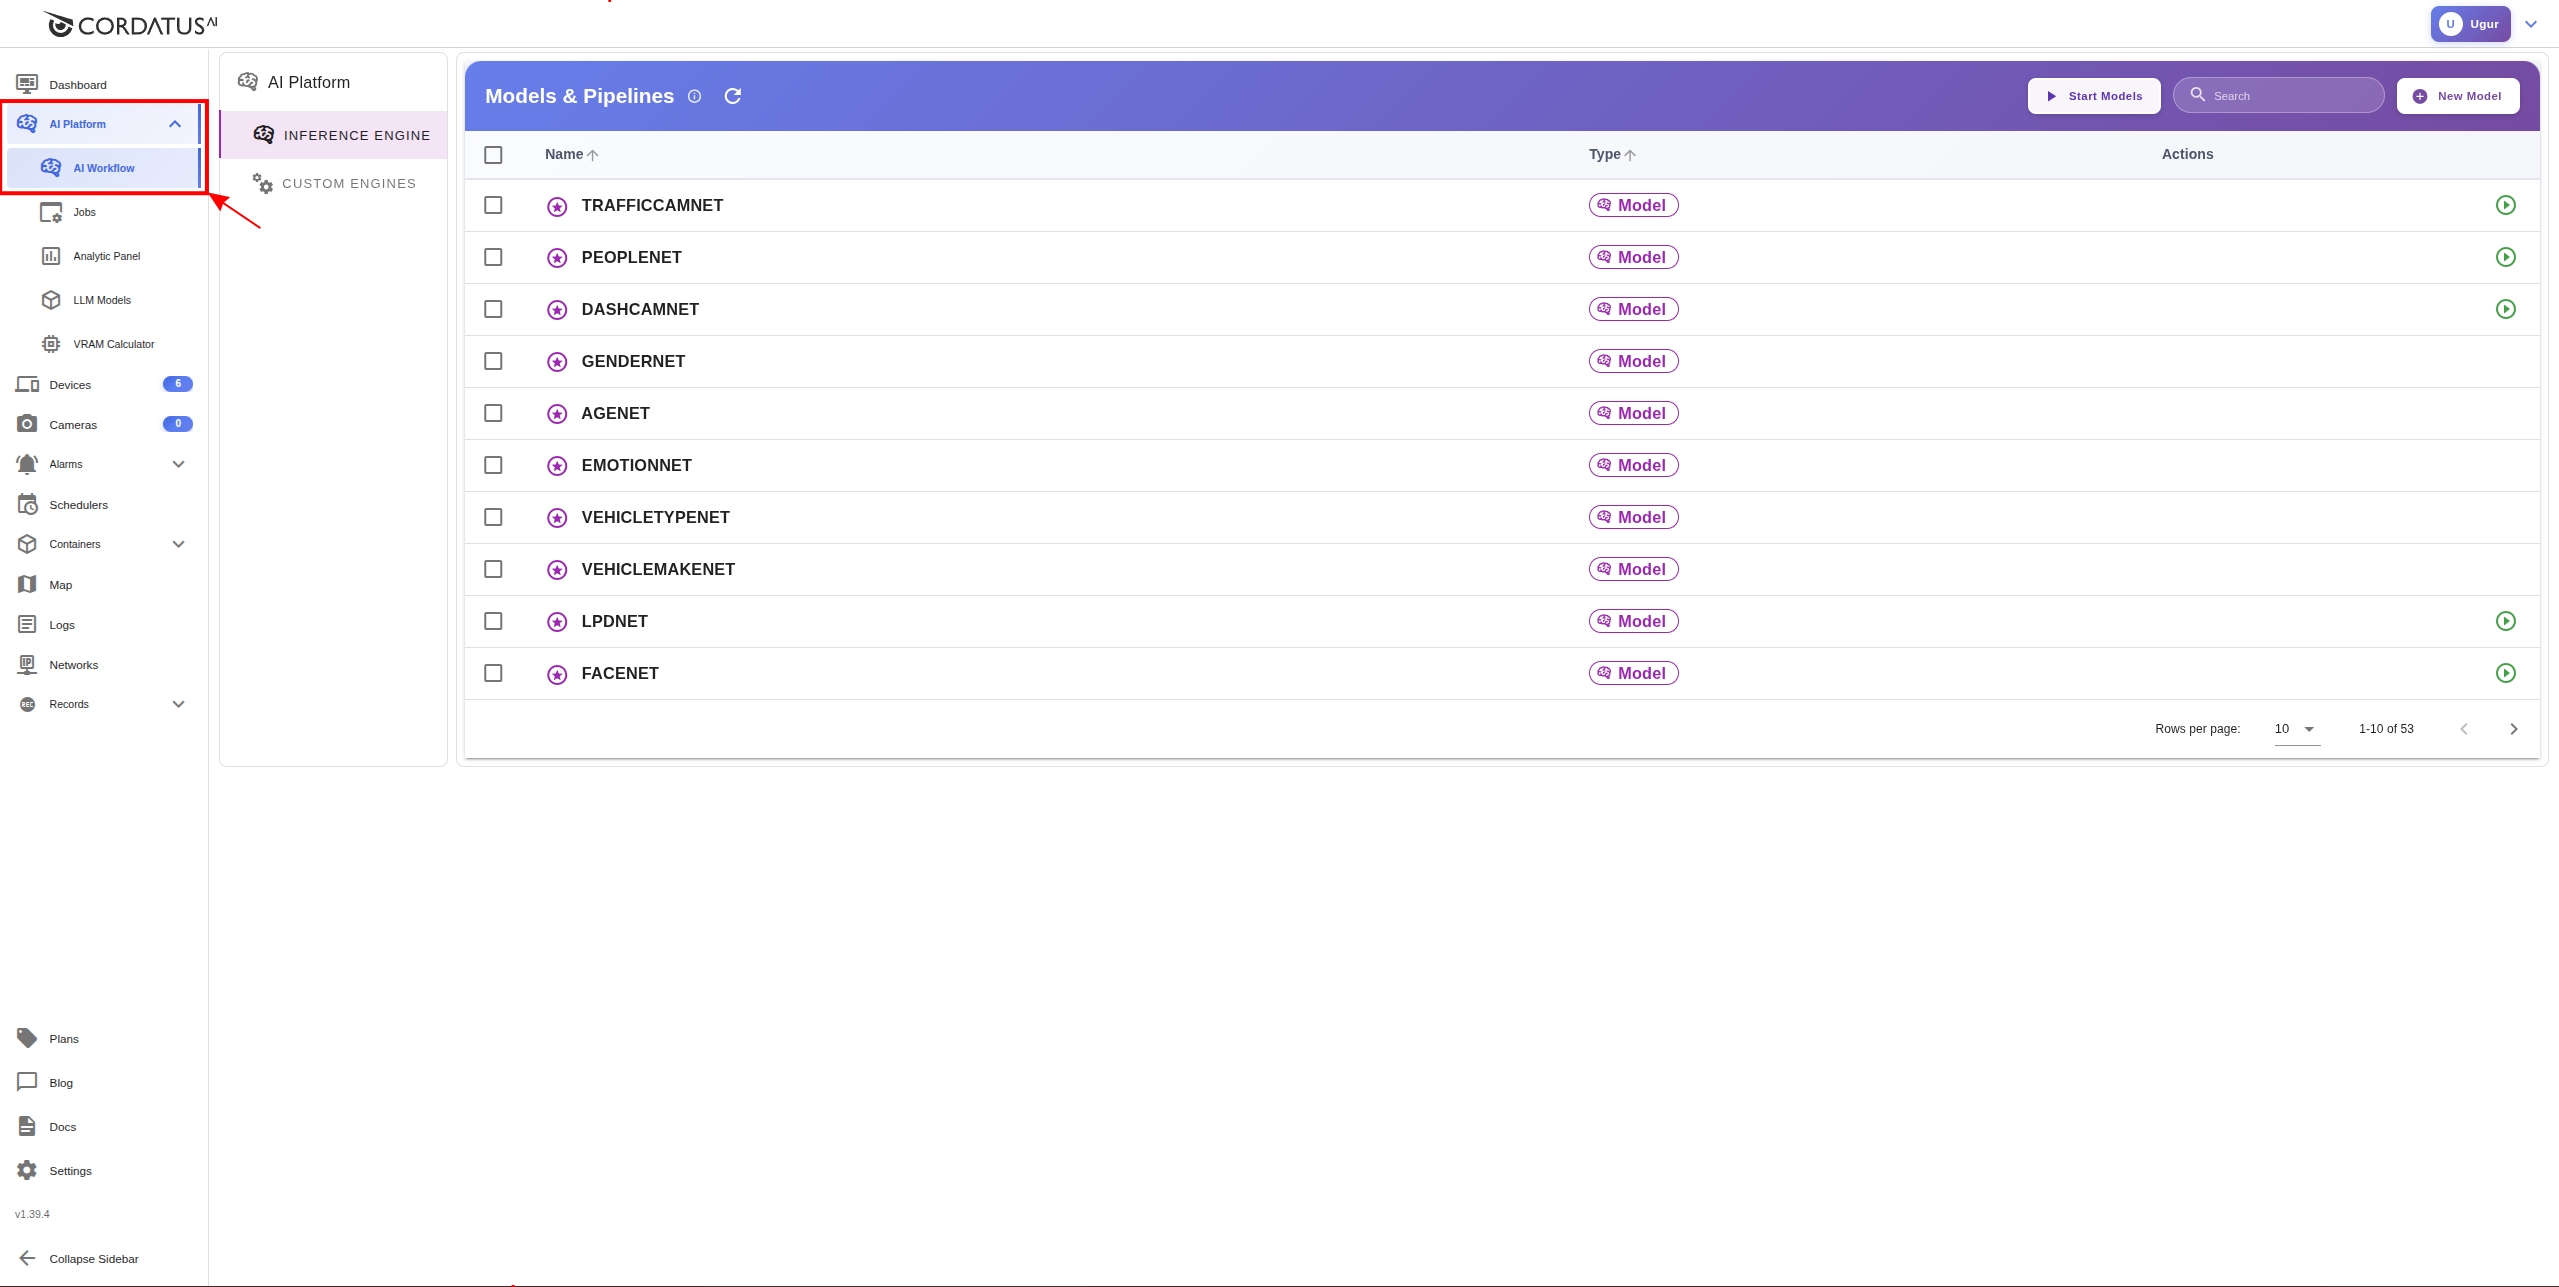This screenshot has width=2559, height=1287.
Task: Select the Inference Engine tab
Action: (x=355, y=135)
